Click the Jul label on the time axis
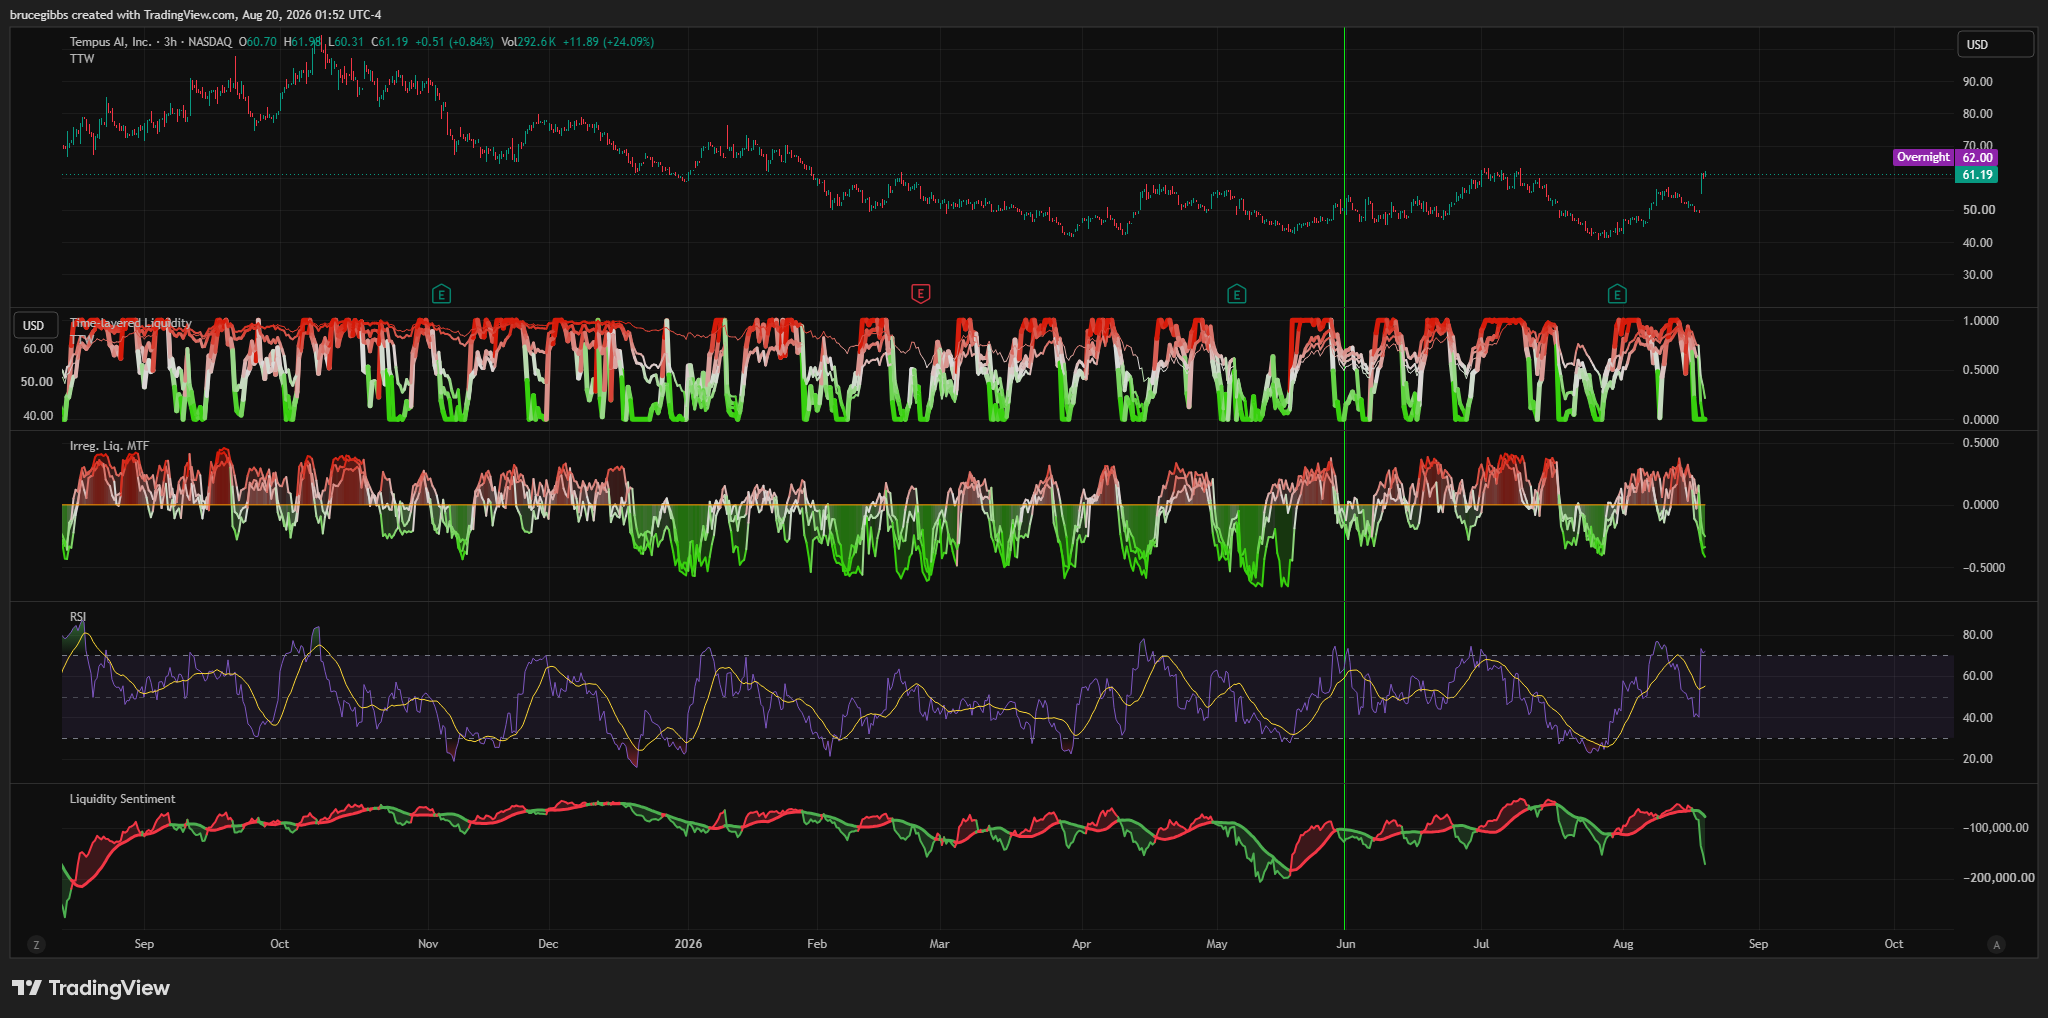Image resolution: width=2048 pixels, height=1018 pixels. tap(1481, 944)
